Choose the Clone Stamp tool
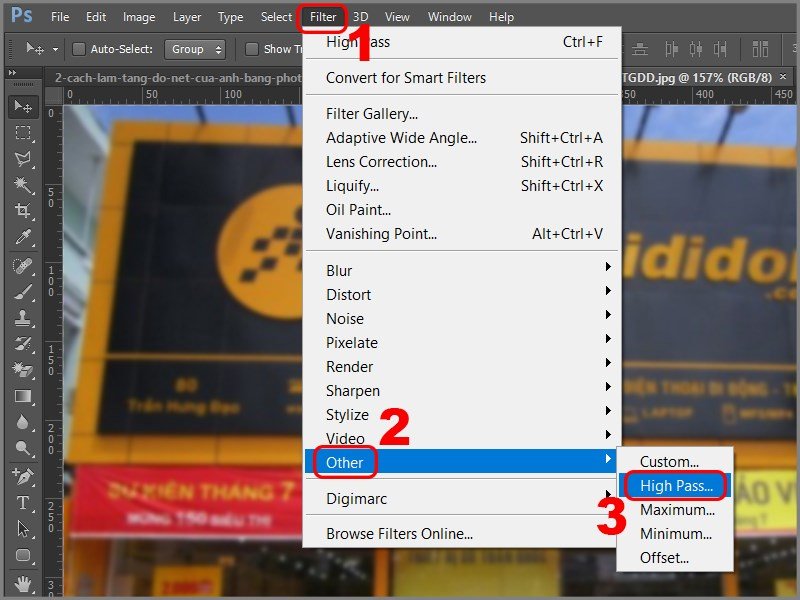The width and height of the screenshot is (800, 600). (x=23, y=318)
